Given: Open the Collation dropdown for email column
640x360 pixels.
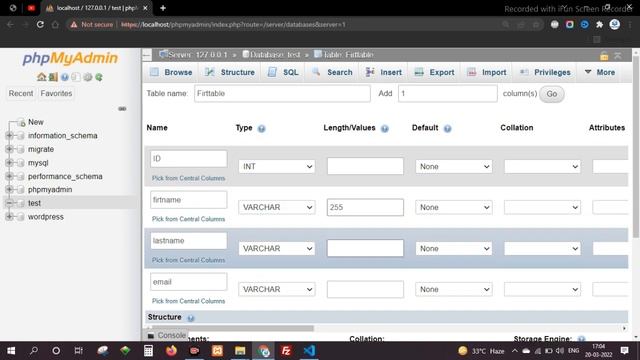Looking at the screenshot, I should (542, 289).
